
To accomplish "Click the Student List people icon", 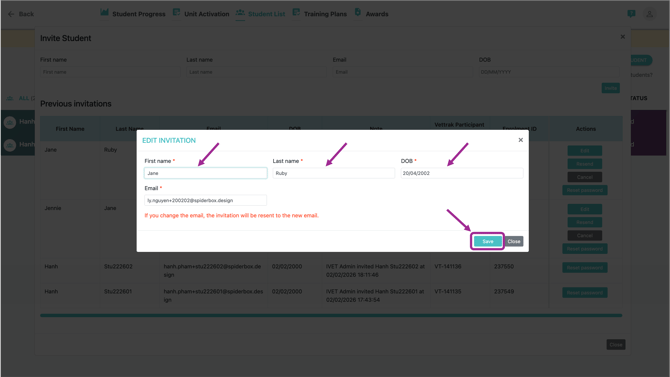I will (x=240, y=13).
